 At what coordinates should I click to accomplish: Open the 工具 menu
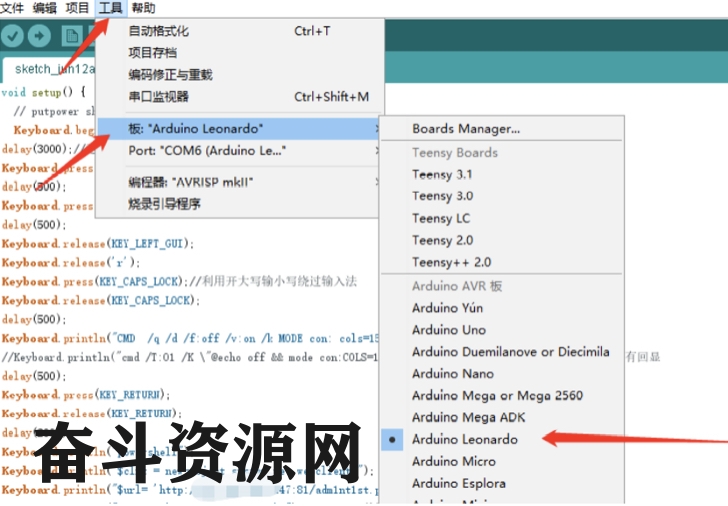click(110, 8)
